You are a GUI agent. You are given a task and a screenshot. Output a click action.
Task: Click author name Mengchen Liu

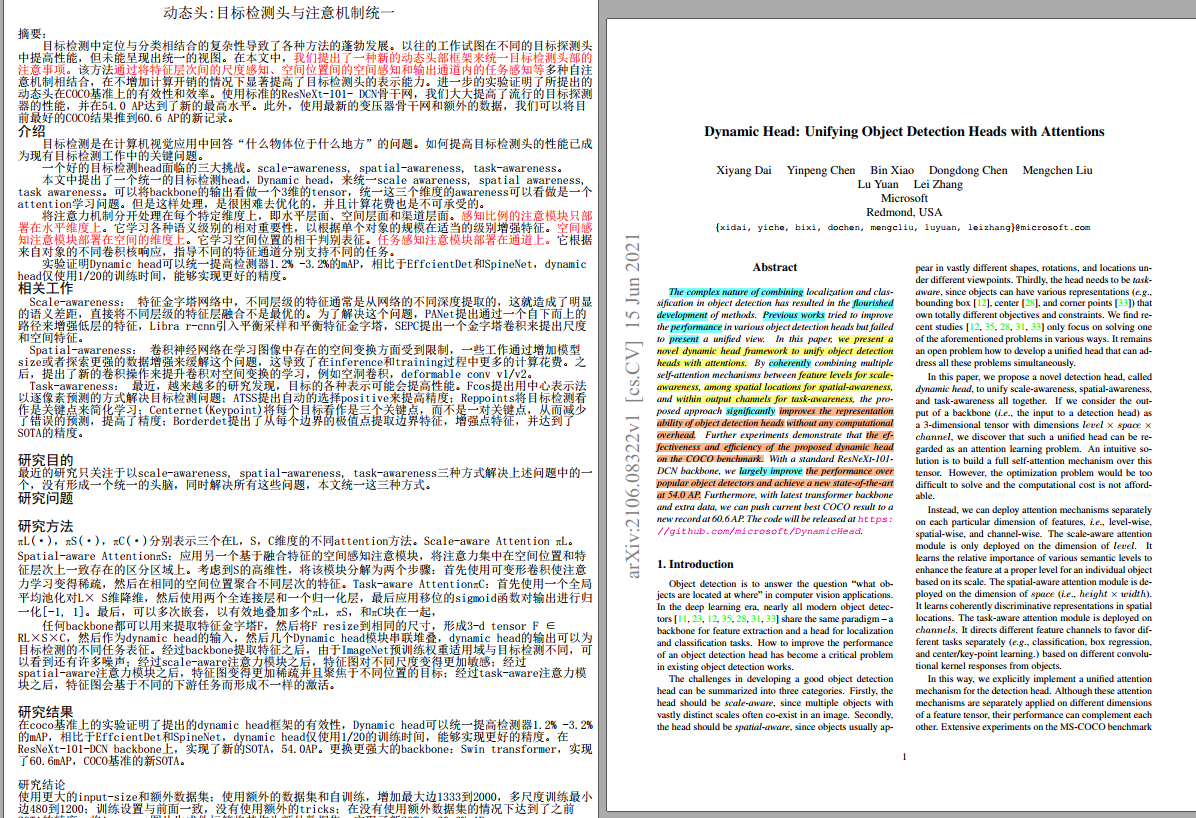point(1057,170)
